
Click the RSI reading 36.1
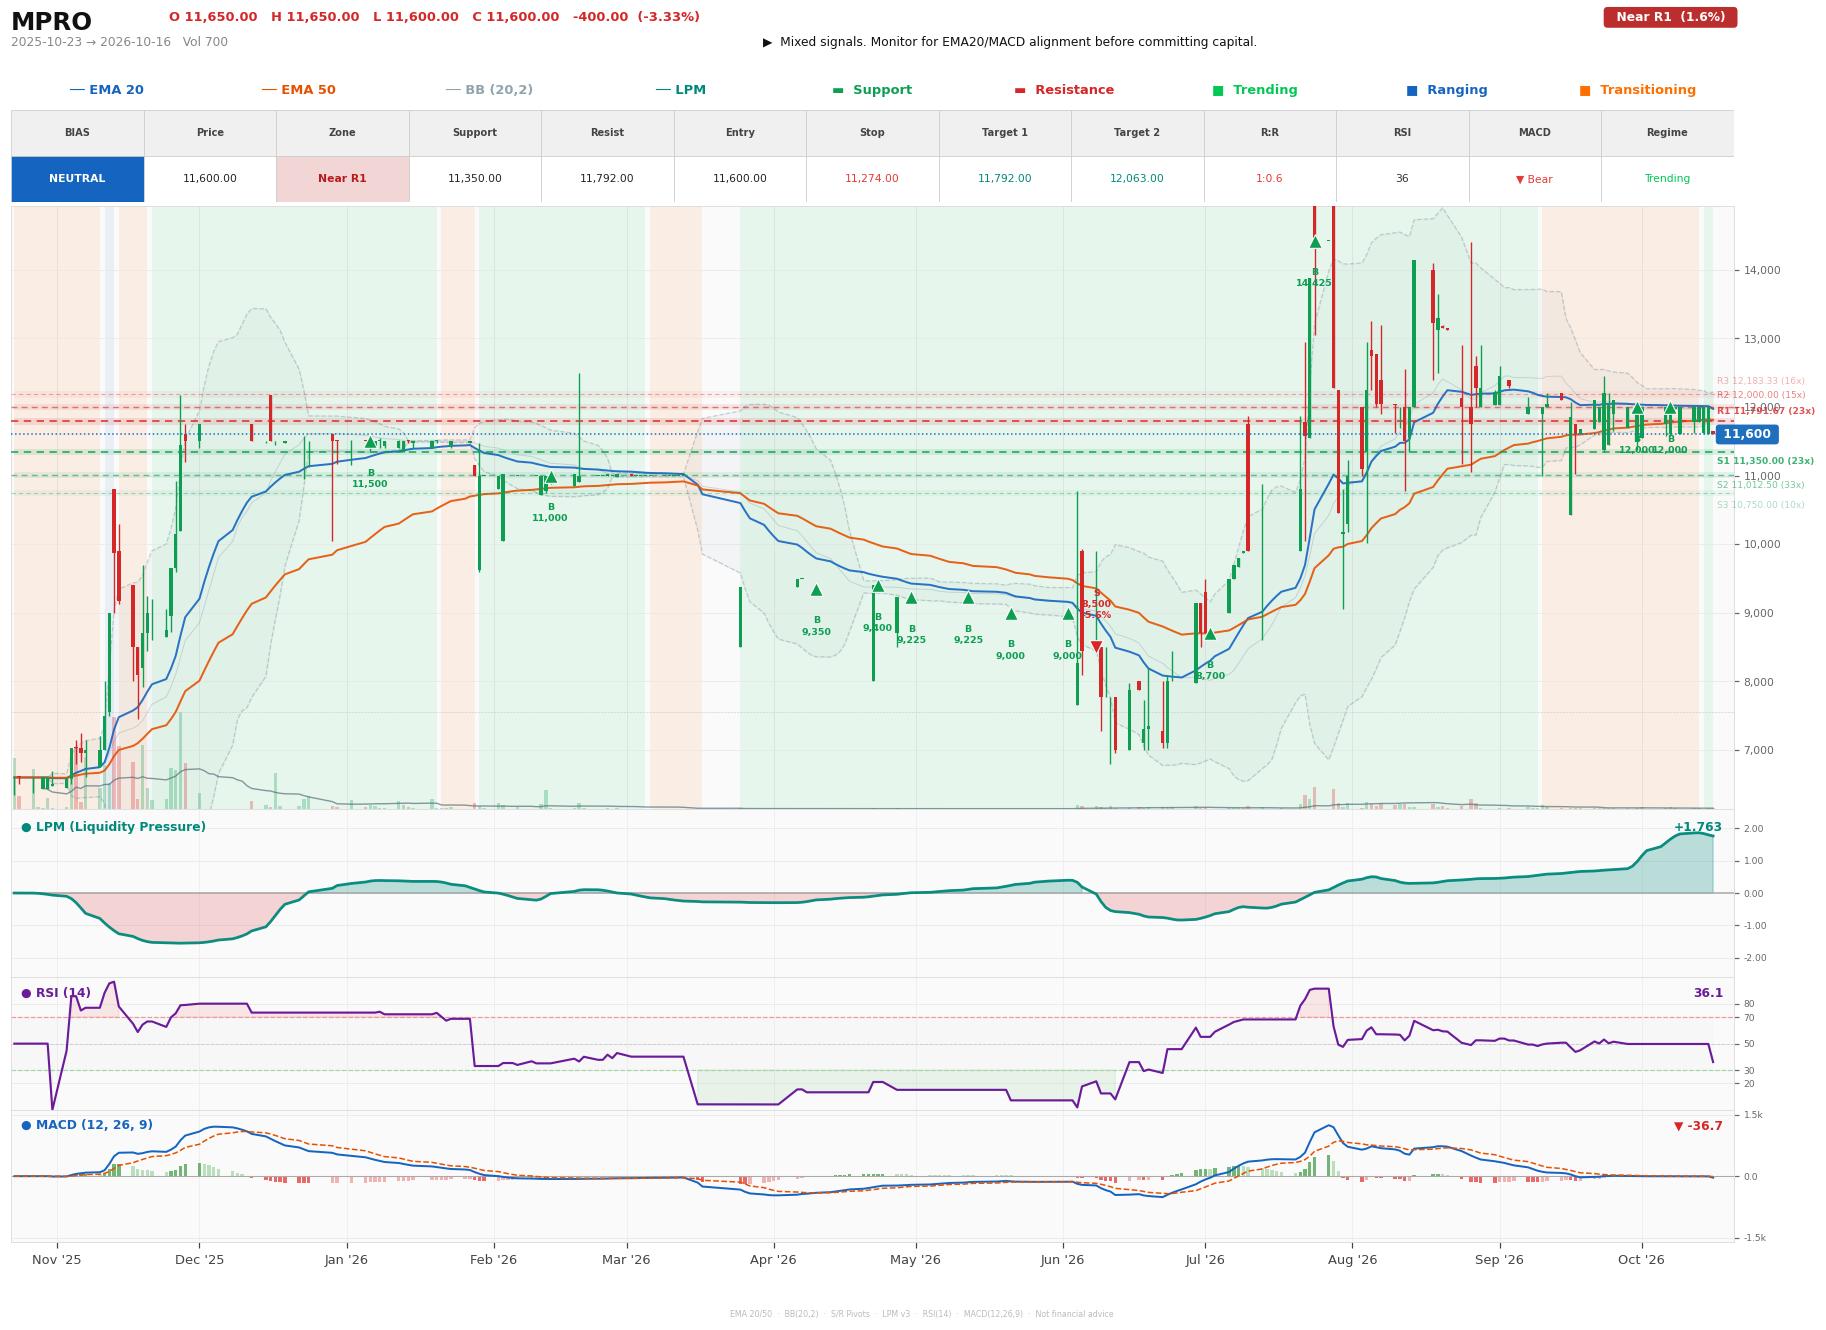(x=1708, y=993)
